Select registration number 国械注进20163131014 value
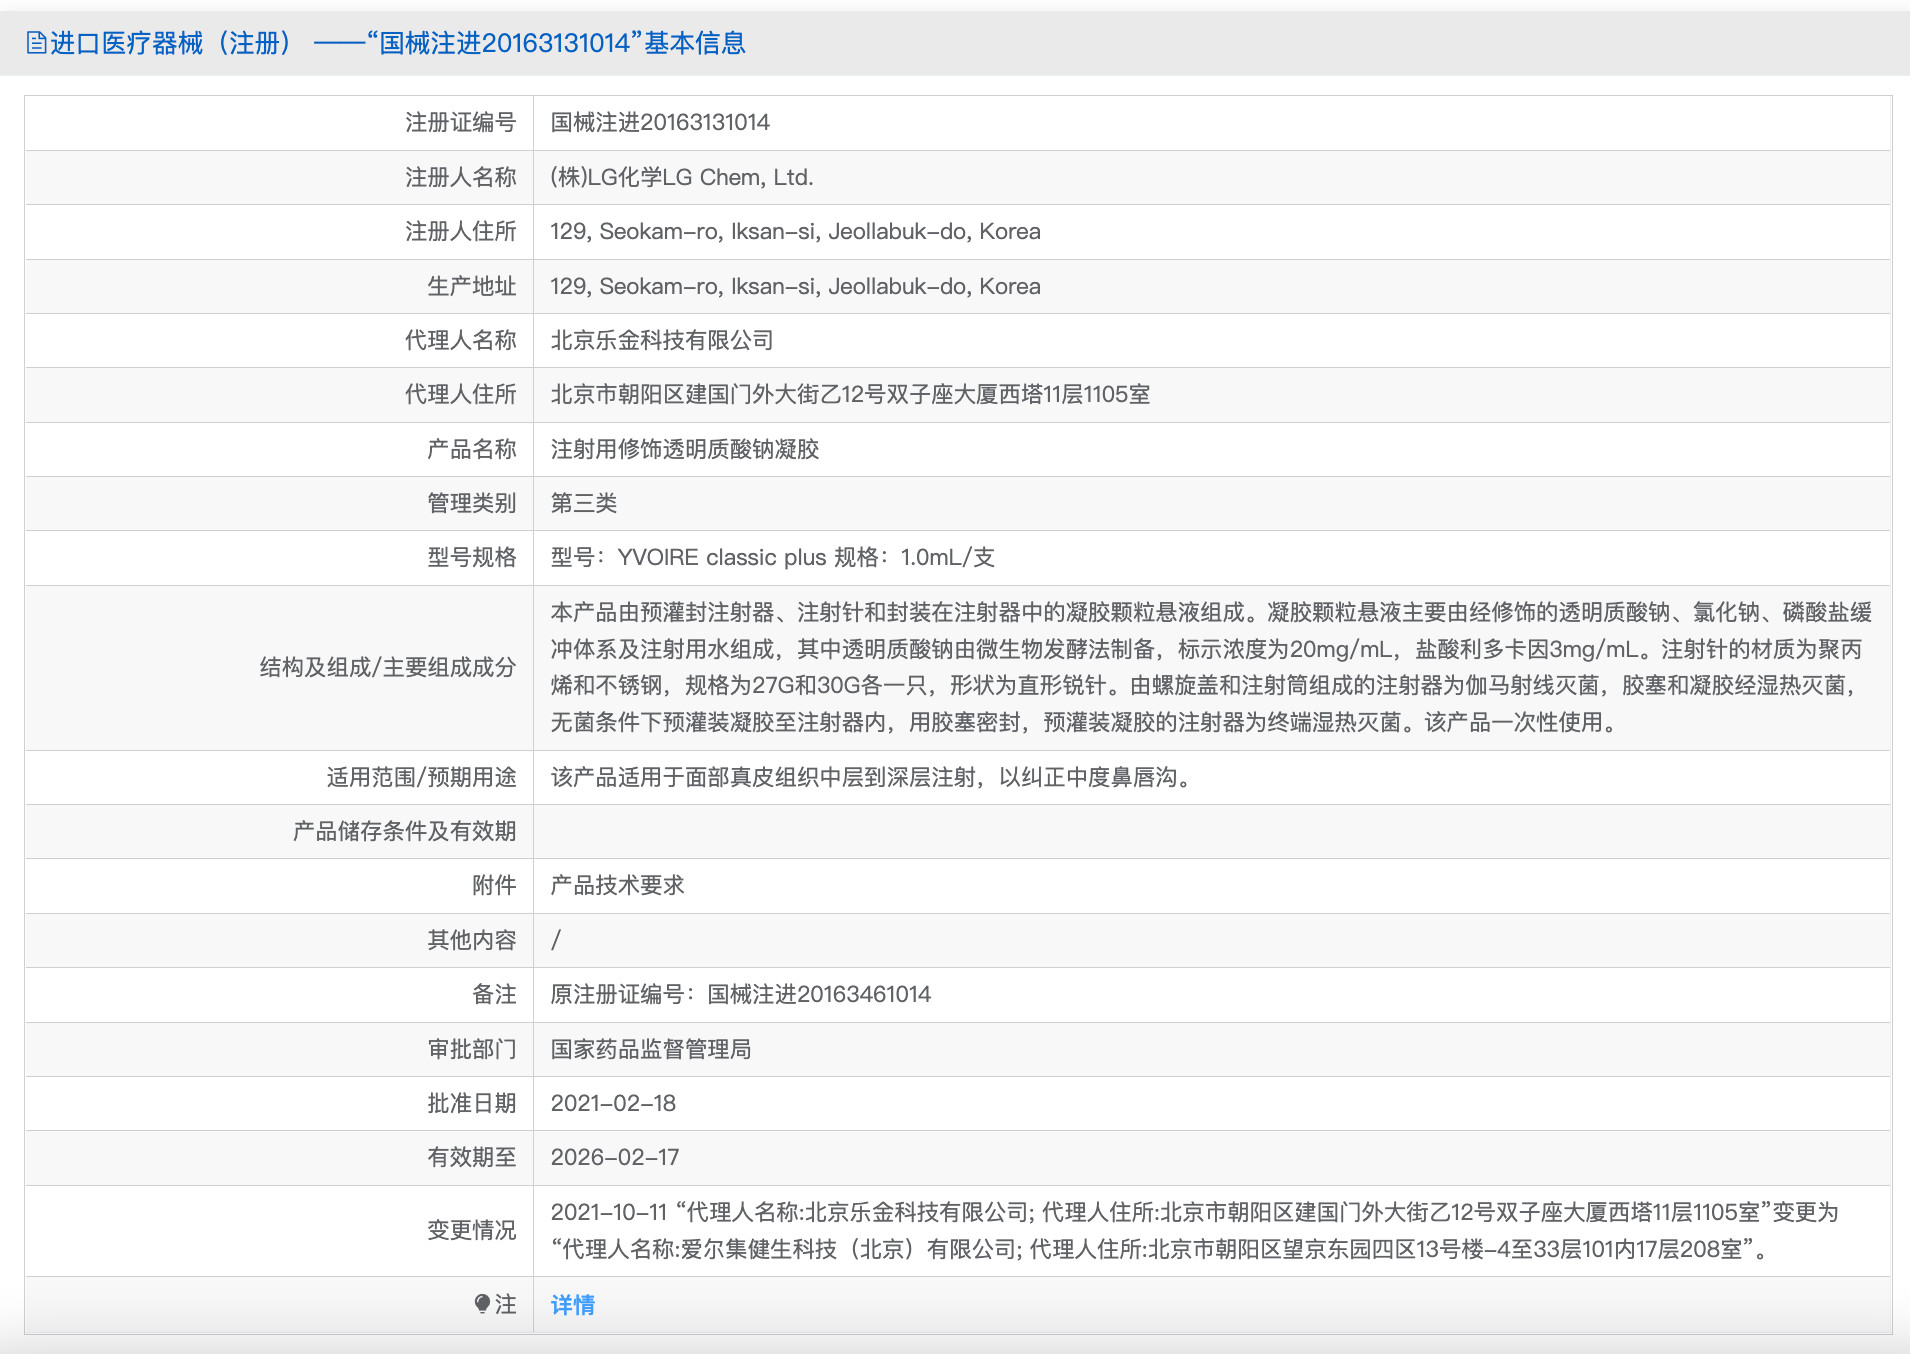This screenshot has height=1354, width=1910. tap(660, 122)
